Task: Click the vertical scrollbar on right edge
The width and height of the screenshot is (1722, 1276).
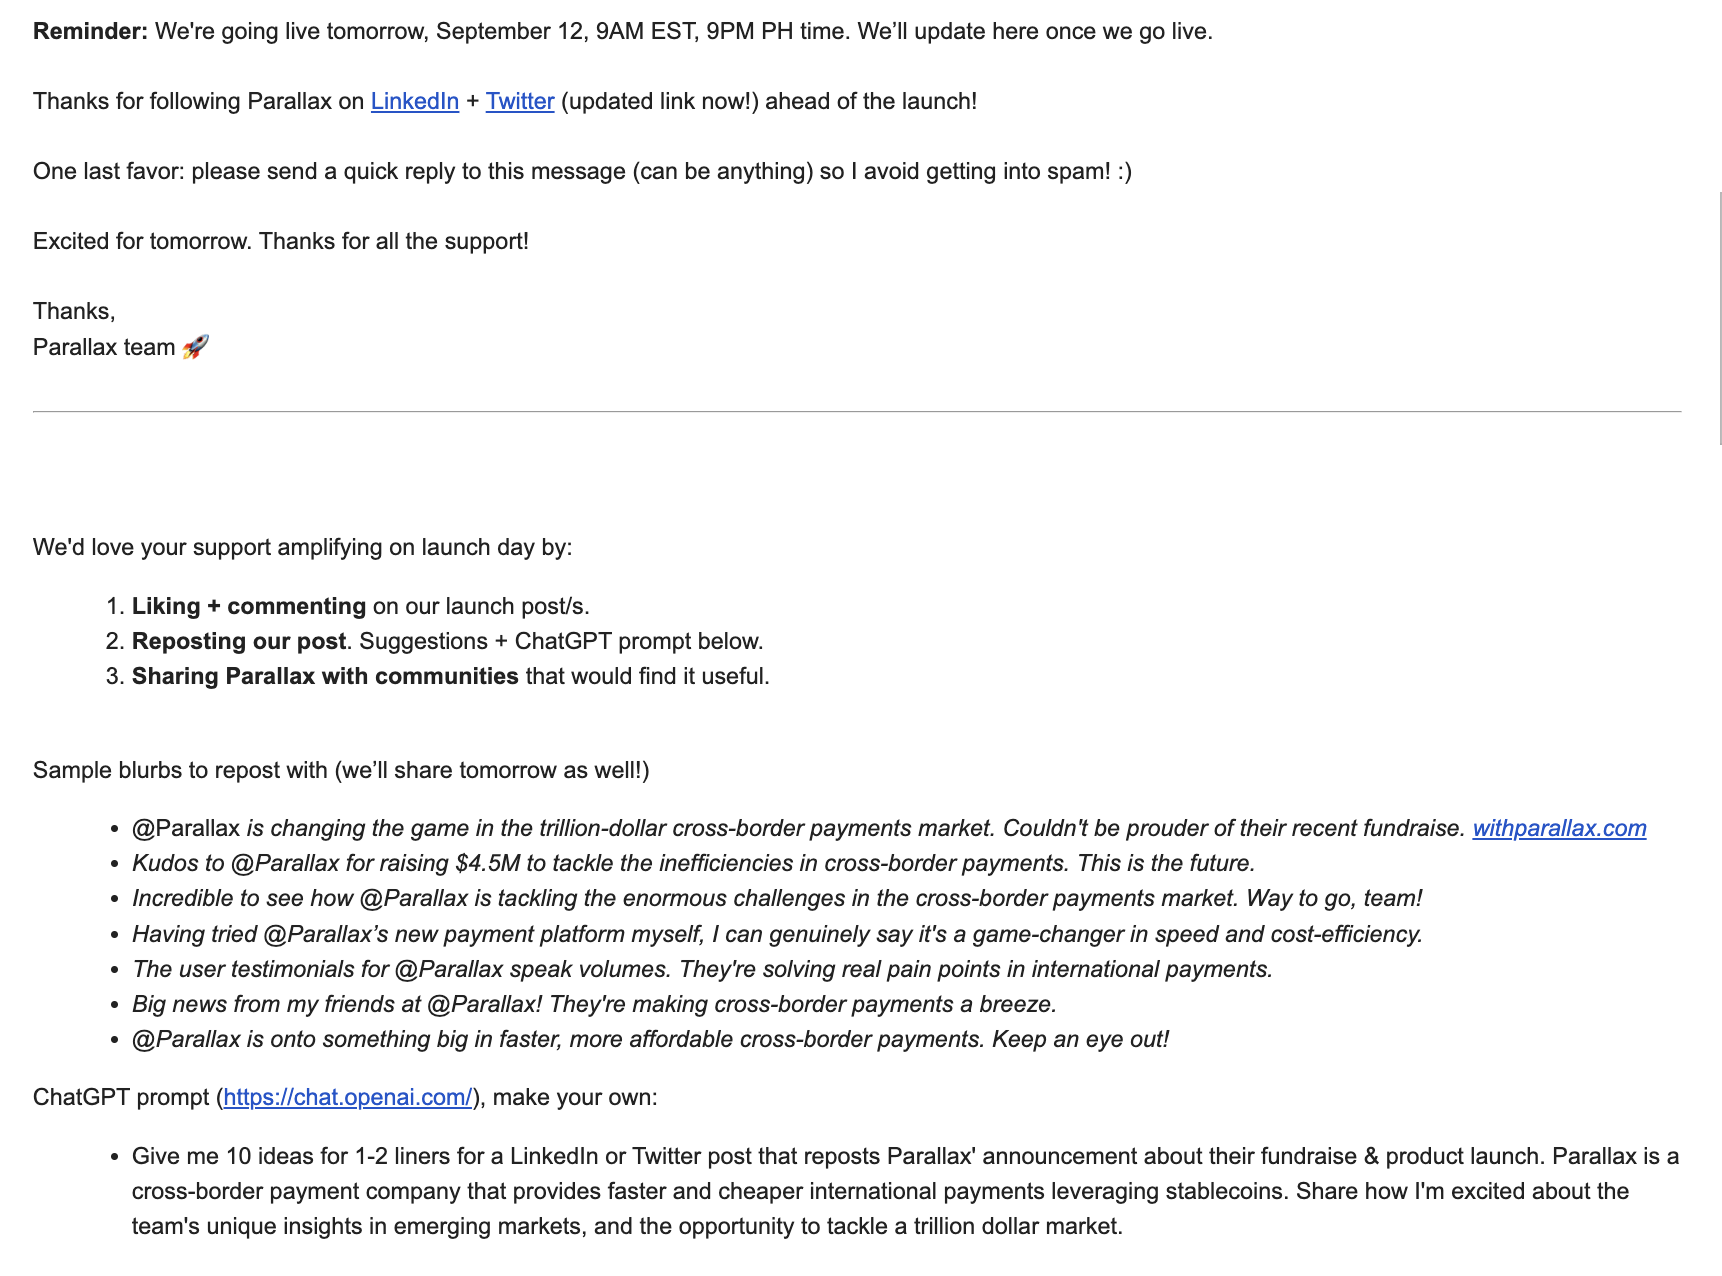Action: (x=1719, y=320)
